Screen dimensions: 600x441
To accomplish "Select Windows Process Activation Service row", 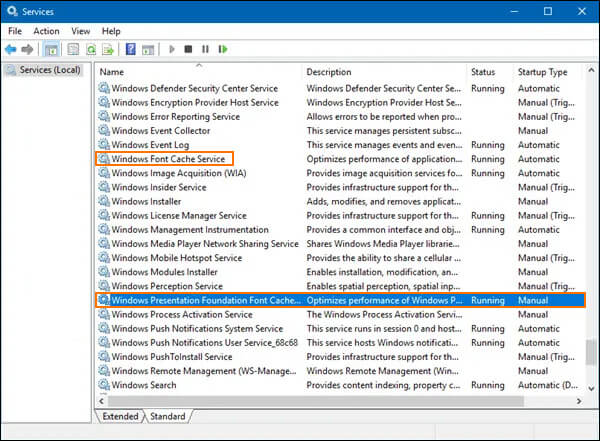I will [340, 314].
